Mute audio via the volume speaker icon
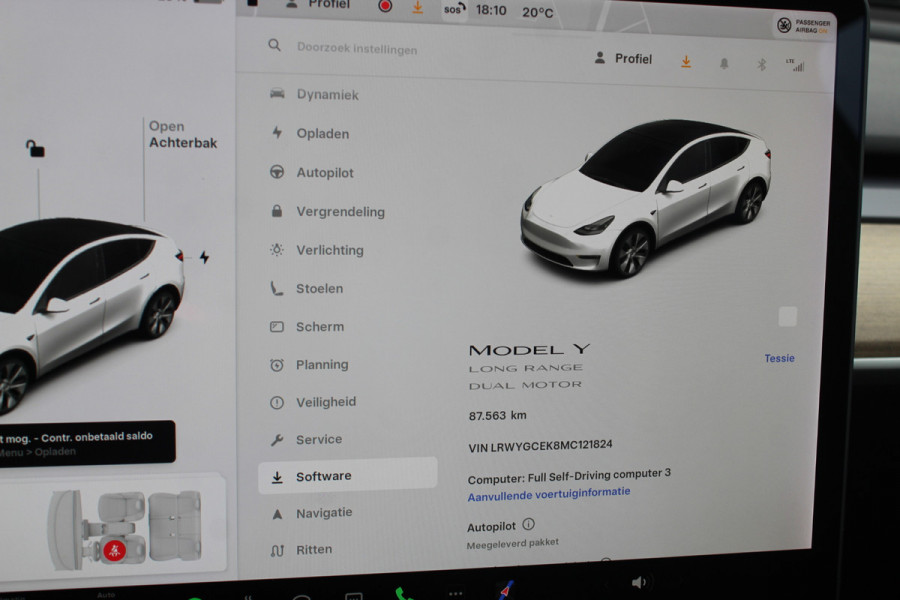 point(640,581)
